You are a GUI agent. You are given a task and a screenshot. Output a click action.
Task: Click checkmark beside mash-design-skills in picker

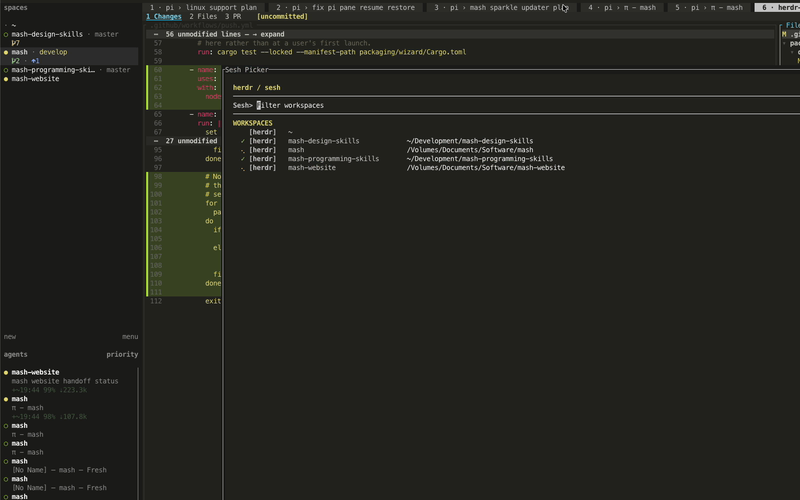(243, 141)
